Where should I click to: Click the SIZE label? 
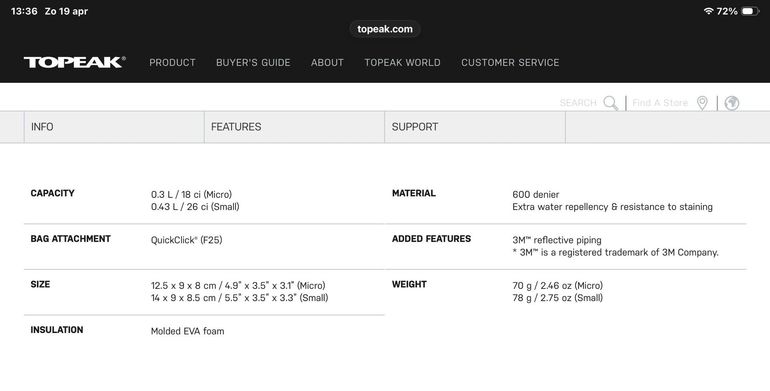40,284
